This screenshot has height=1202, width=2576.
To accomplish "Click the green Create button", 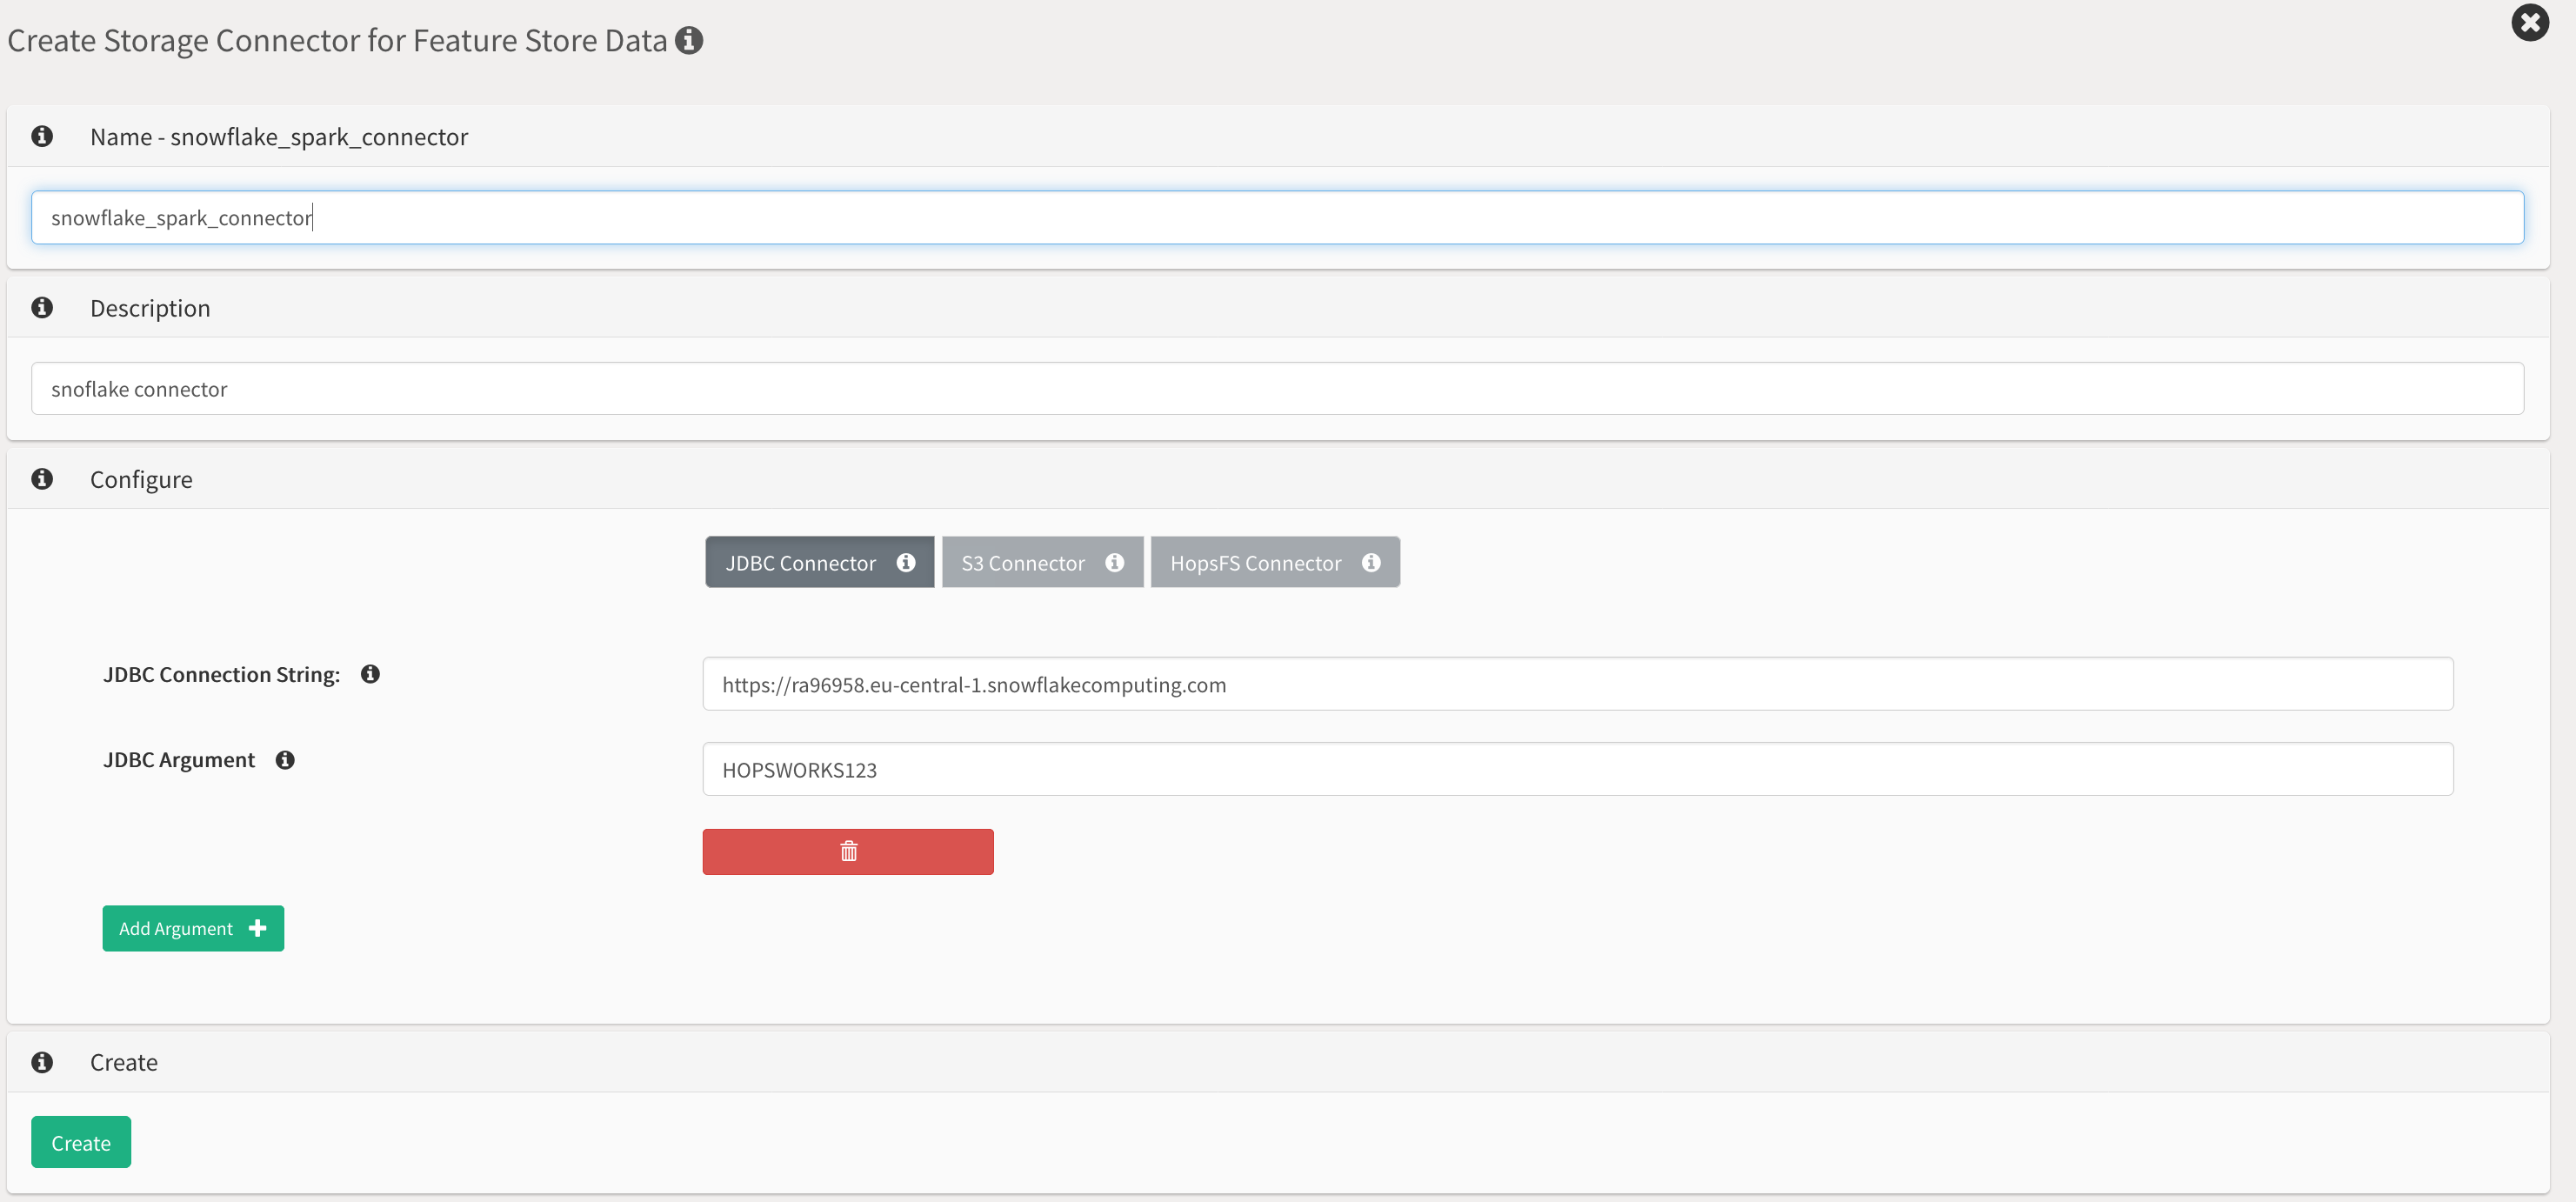I will tap(81, 1142).
